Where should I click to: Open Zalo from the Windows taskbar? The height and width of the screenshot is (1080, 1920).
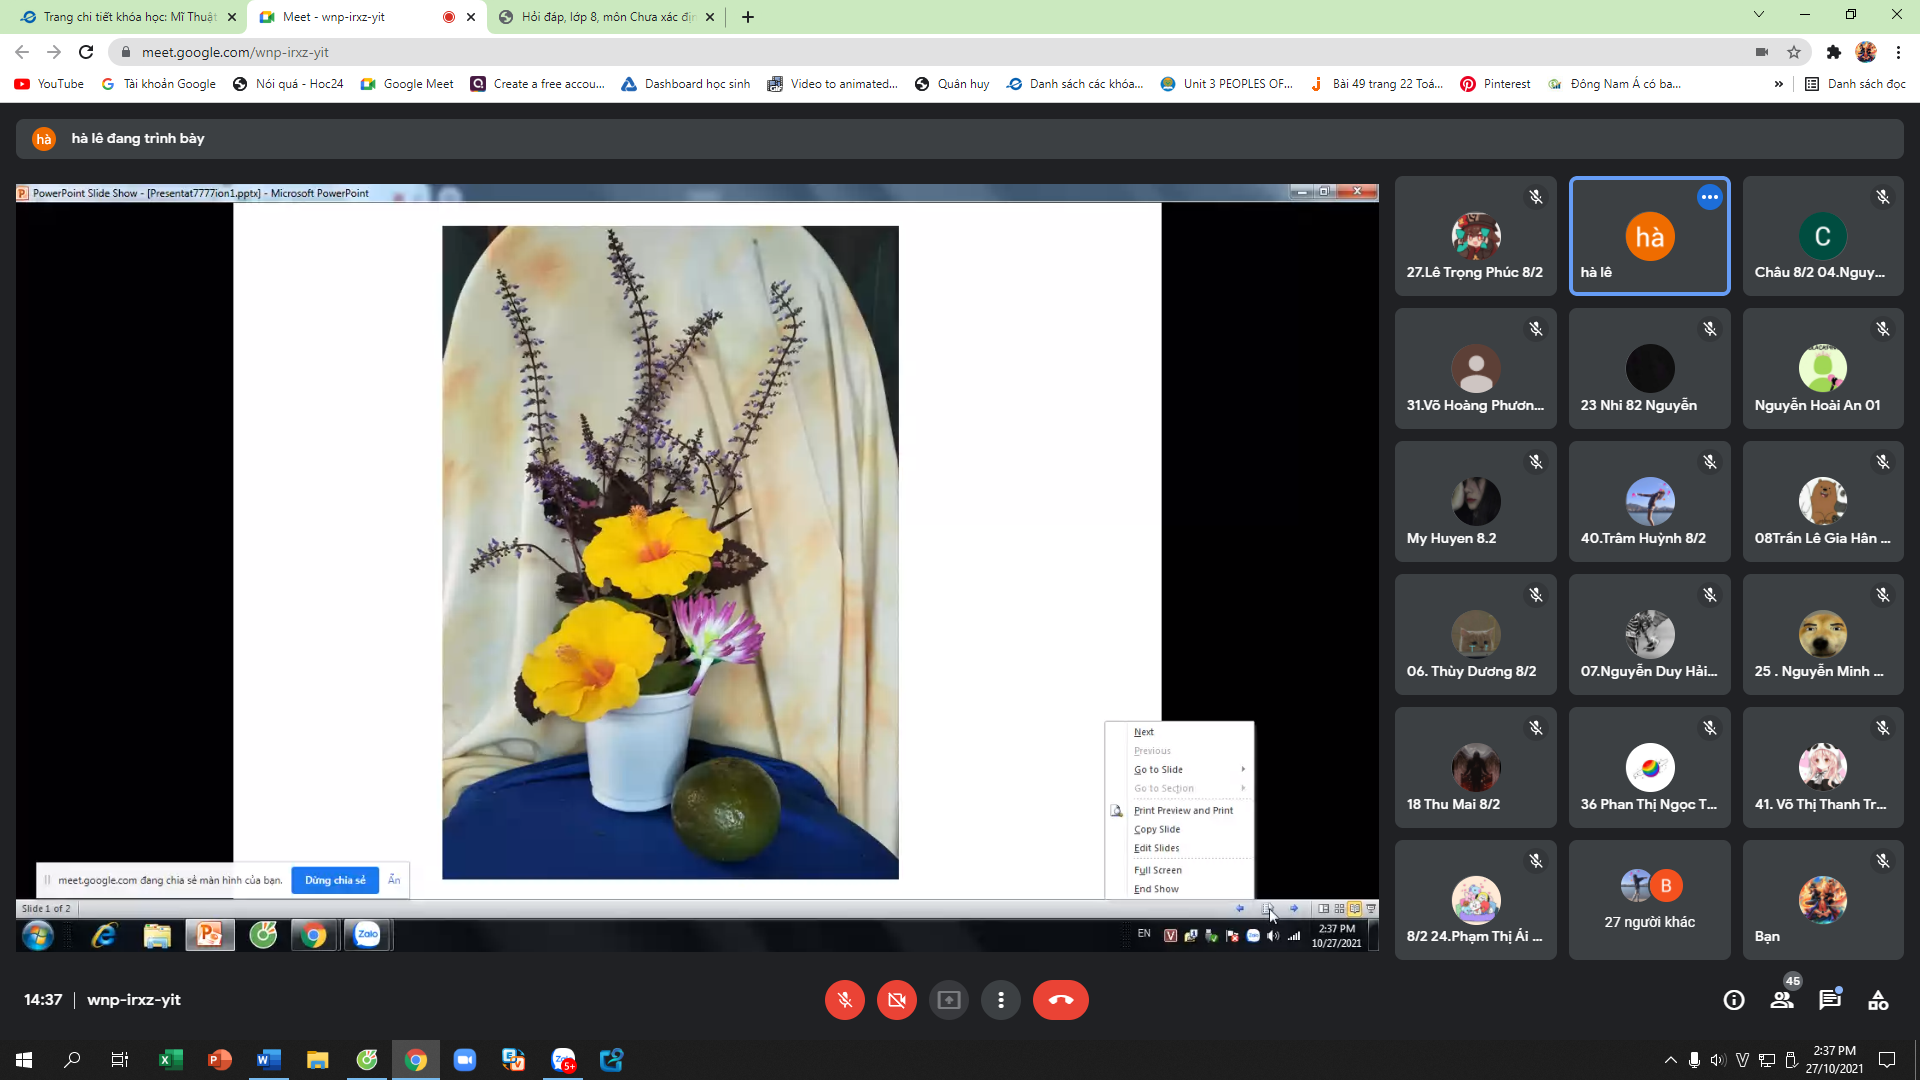coord(563,1060)
